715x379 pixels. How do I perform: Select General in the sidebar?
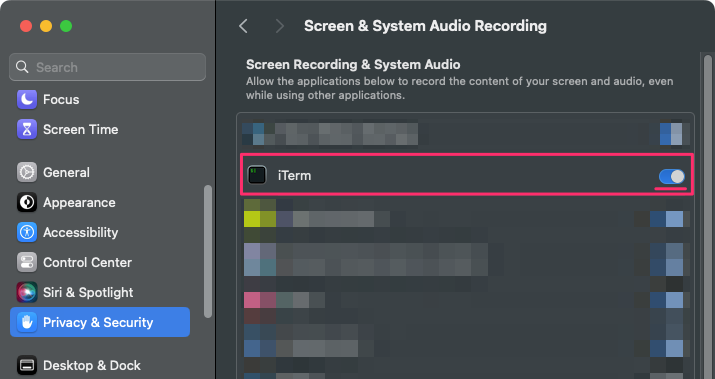(x=67, y=172)
